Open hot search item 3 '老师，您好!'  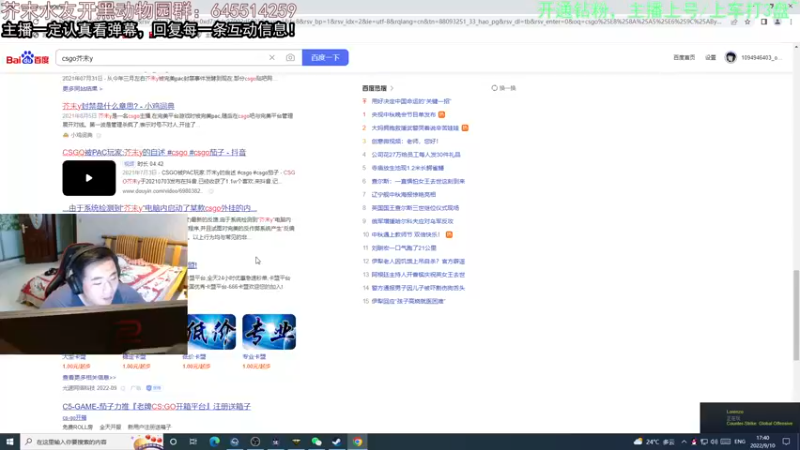tap(405, 141)
